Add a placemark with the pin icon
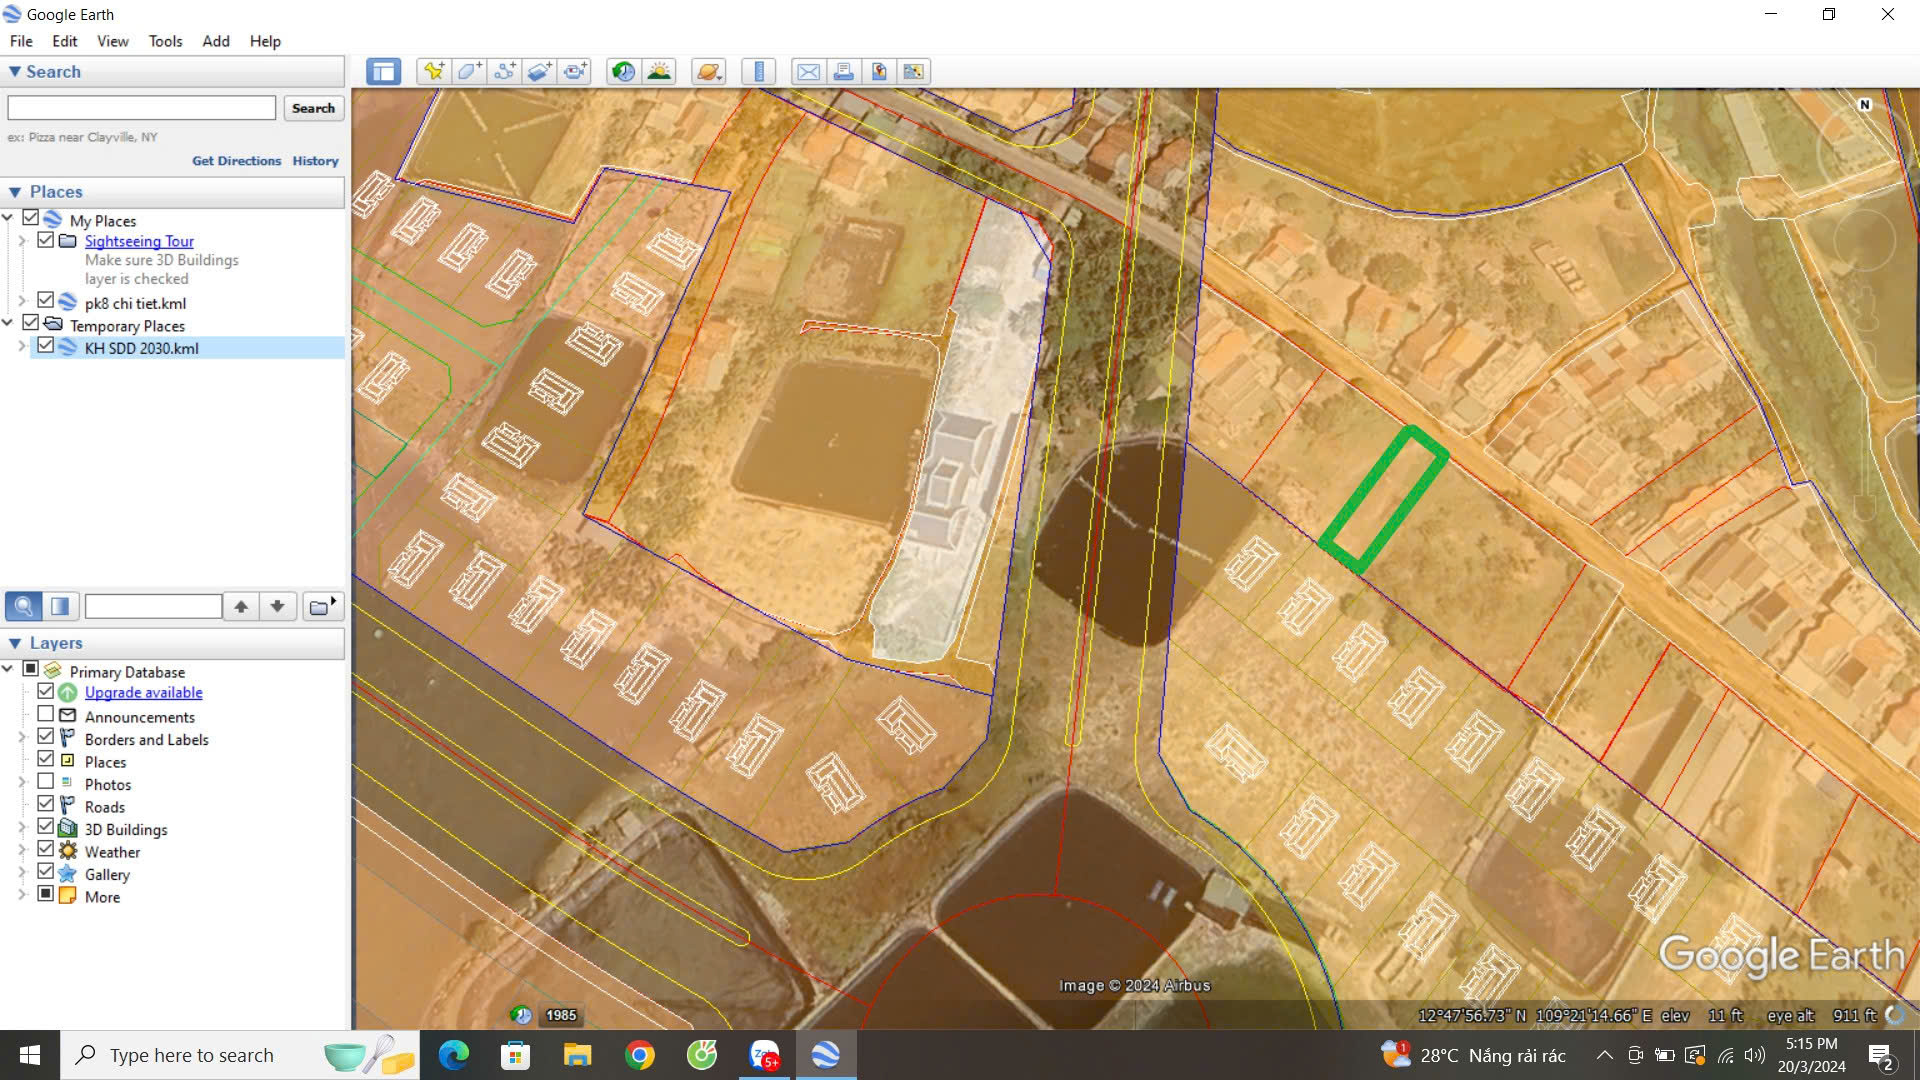This screenshot has height=1080, width=1920. tap(433, 71)
